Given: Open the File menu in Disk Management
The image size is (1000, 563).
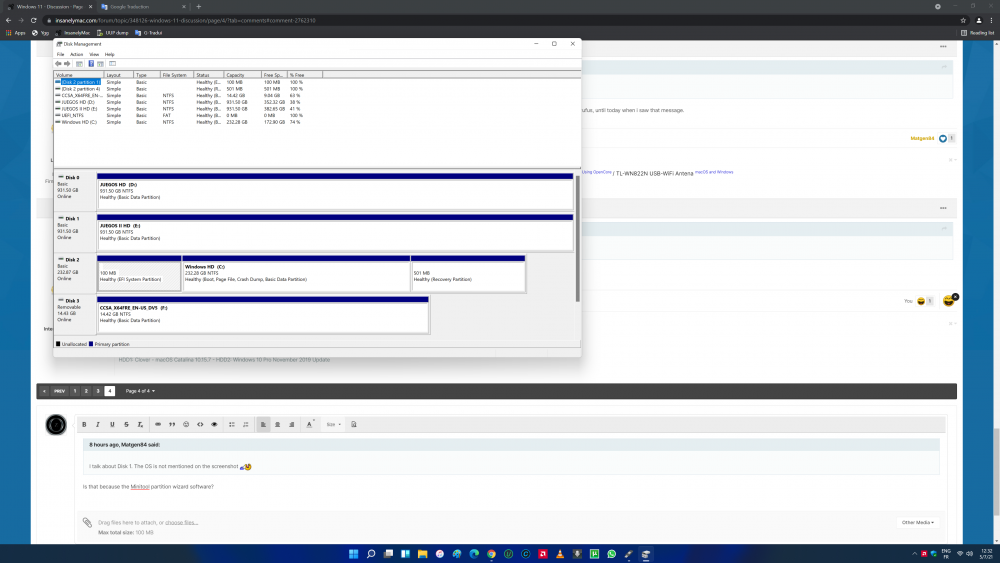Looking at the screenshot, I should 61,54.
